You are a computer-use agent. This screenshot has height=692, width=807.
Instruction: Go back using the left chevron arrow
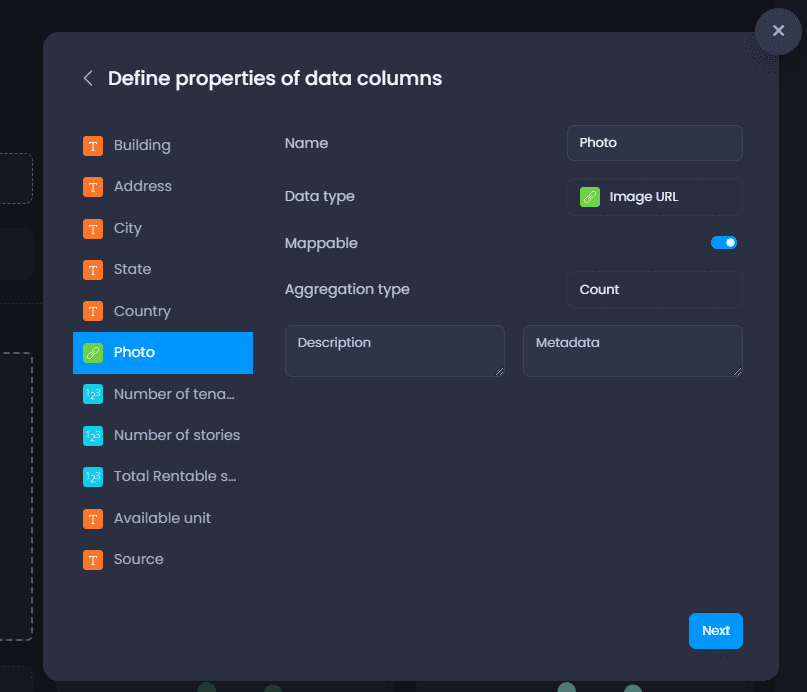pos(88,78)
